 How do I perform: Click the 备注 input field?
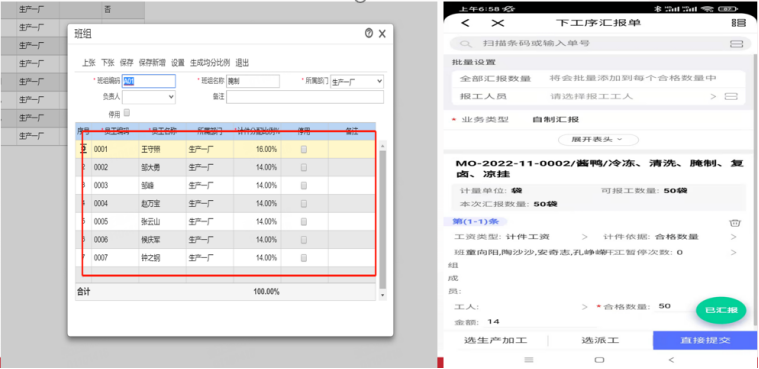(x=305, y=97)
